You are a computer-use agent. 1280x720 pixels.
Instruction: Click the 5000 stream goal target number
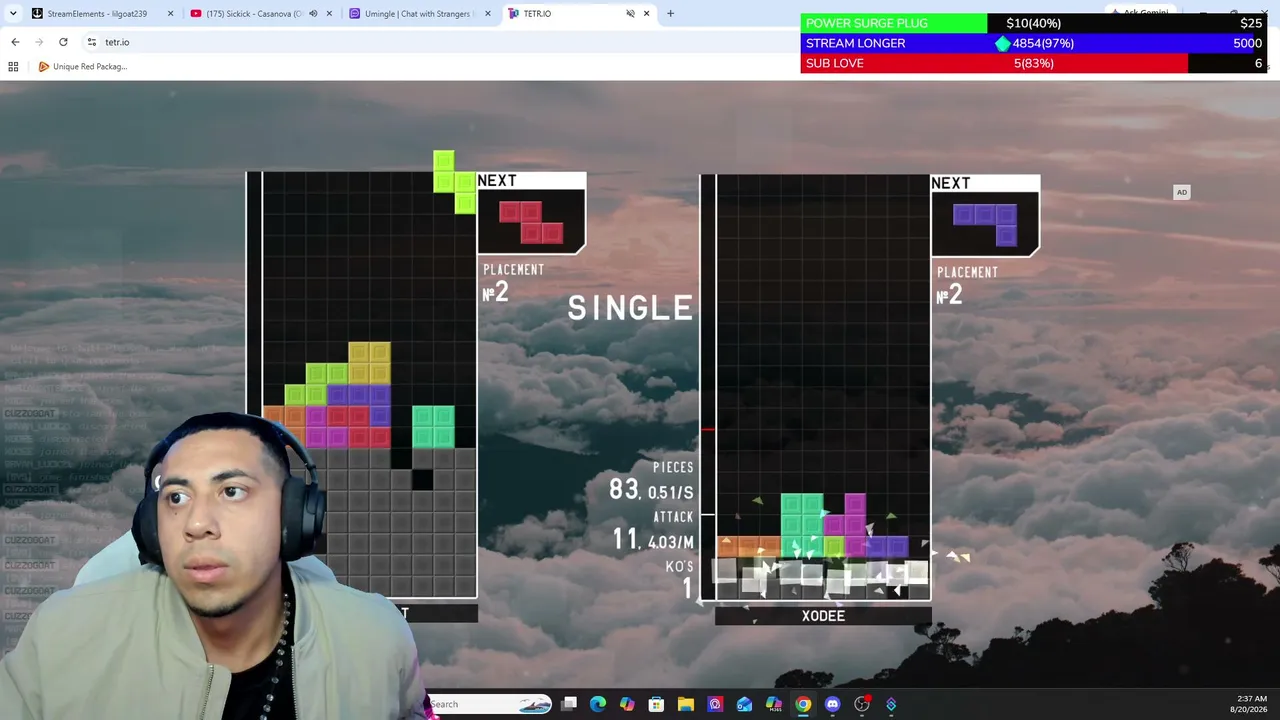point(1247,43)
